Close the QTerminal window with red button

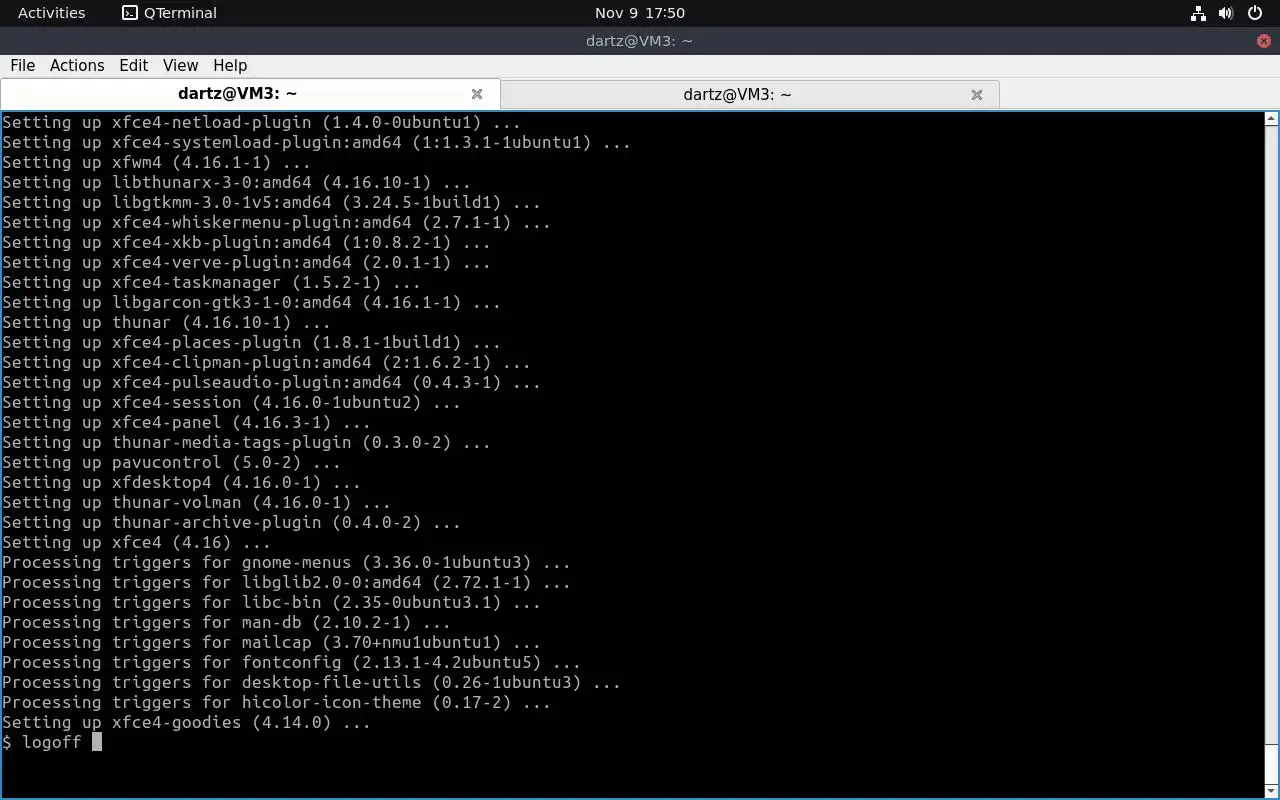click(x=1264, y=41)
